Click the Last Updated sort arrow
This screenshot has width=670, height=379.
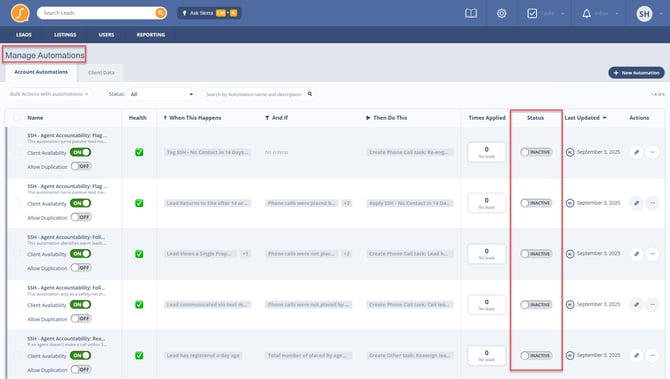point(604,118)
